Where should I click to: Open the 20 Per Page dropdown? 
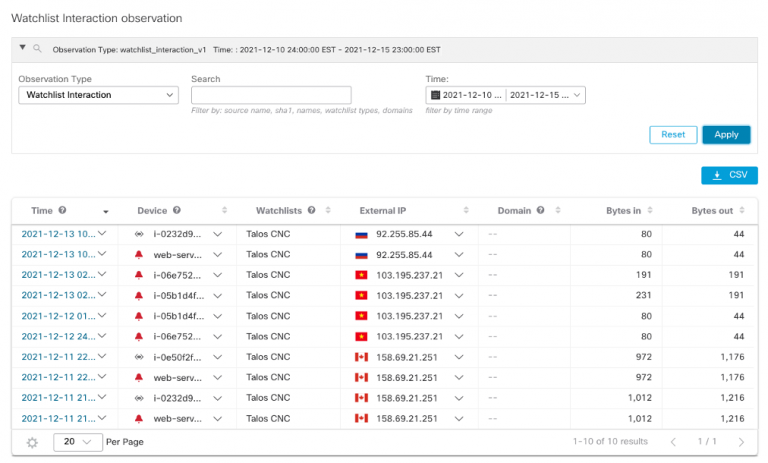pyautogui.click(x=77, y=442)
